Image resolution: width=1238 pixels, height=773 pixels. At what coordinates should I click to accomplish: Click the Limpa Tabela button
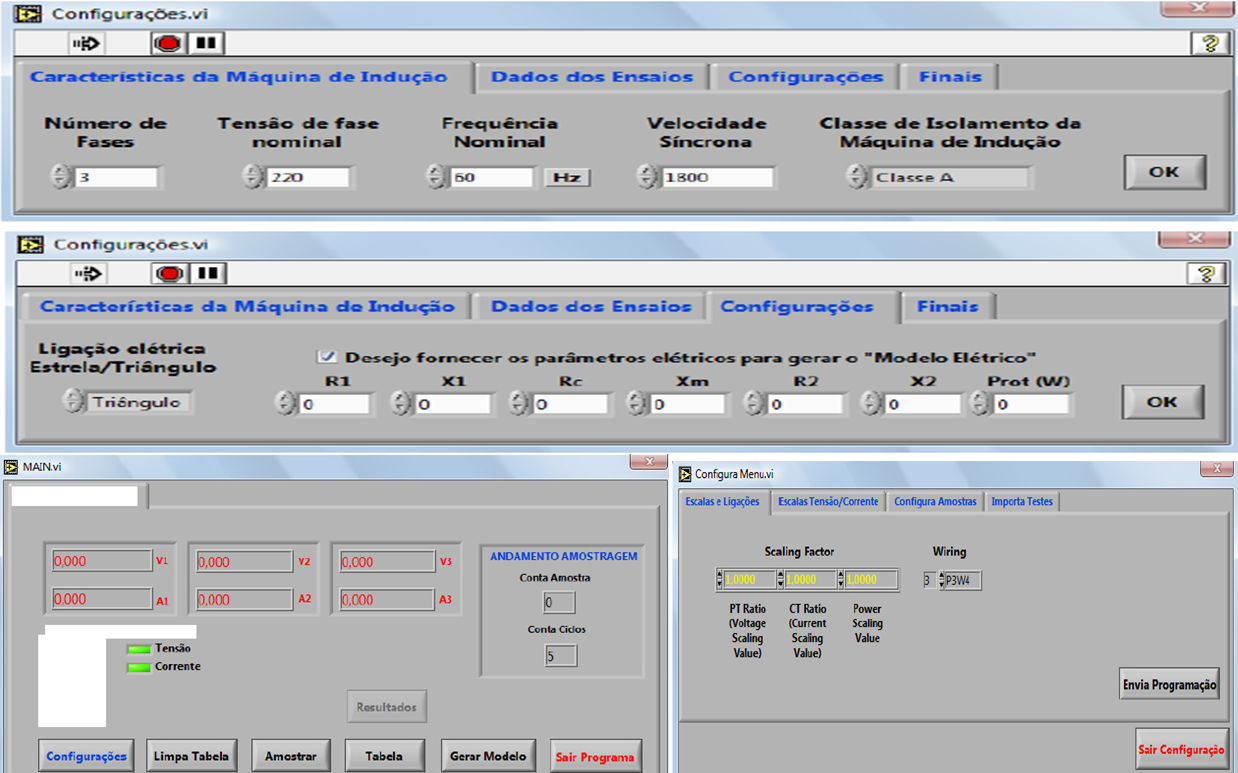(192, 756)
